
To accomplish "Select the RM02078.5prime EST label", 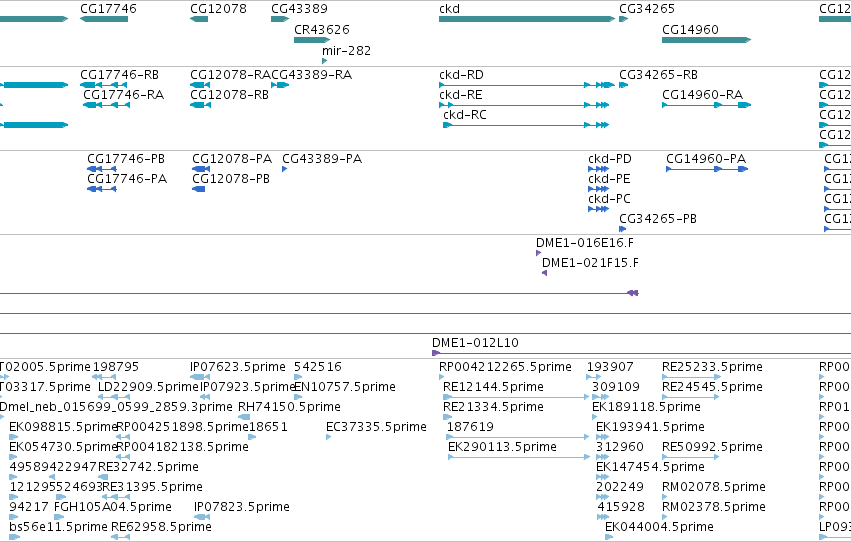I will 714,487.
